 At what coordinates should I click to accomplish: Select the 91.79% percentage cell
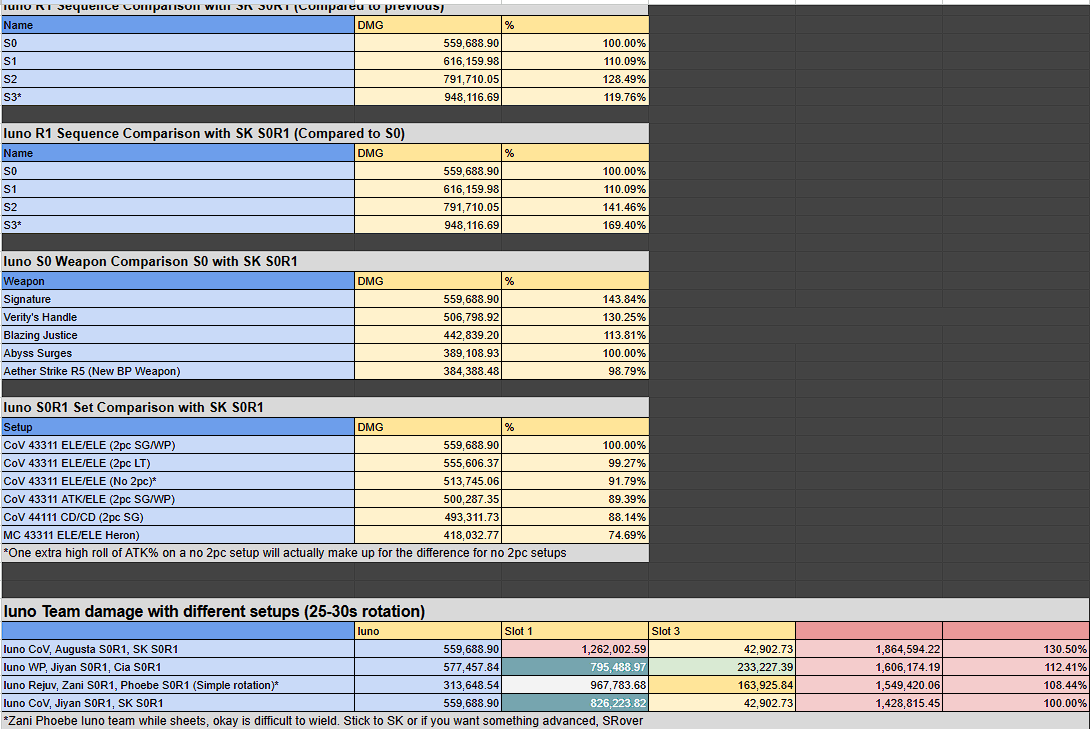pyautogui.click(x=575, y=481)
